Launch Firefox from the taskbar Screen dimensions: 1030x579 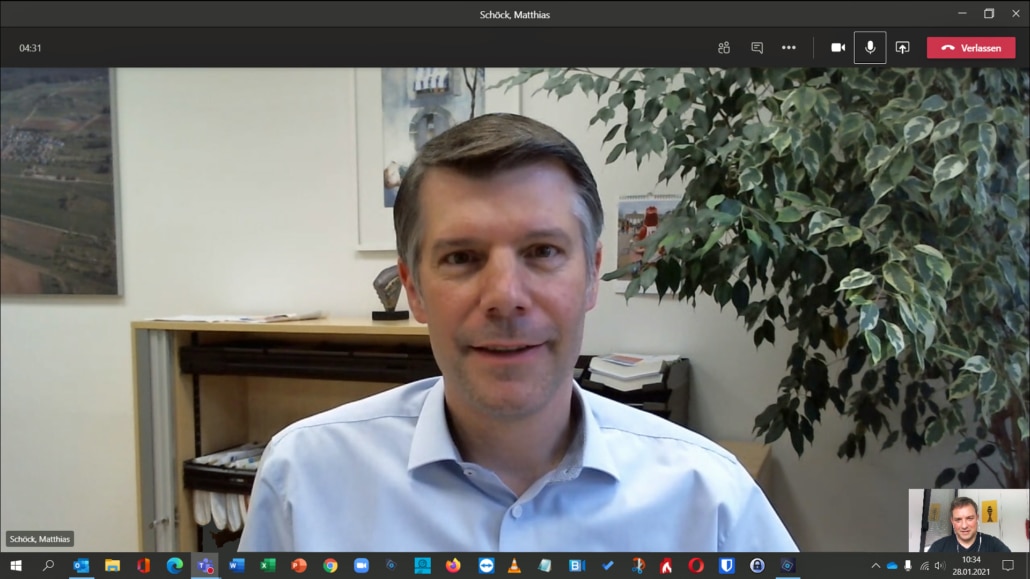click(454, 565)
